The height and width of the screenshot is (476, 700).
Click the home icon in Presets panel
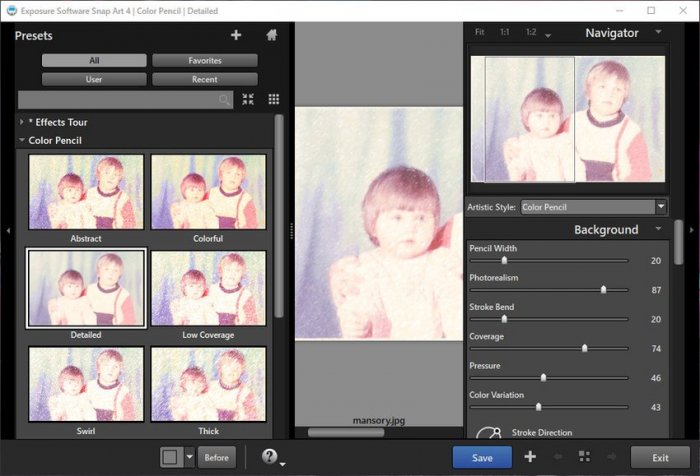point(271,35)
